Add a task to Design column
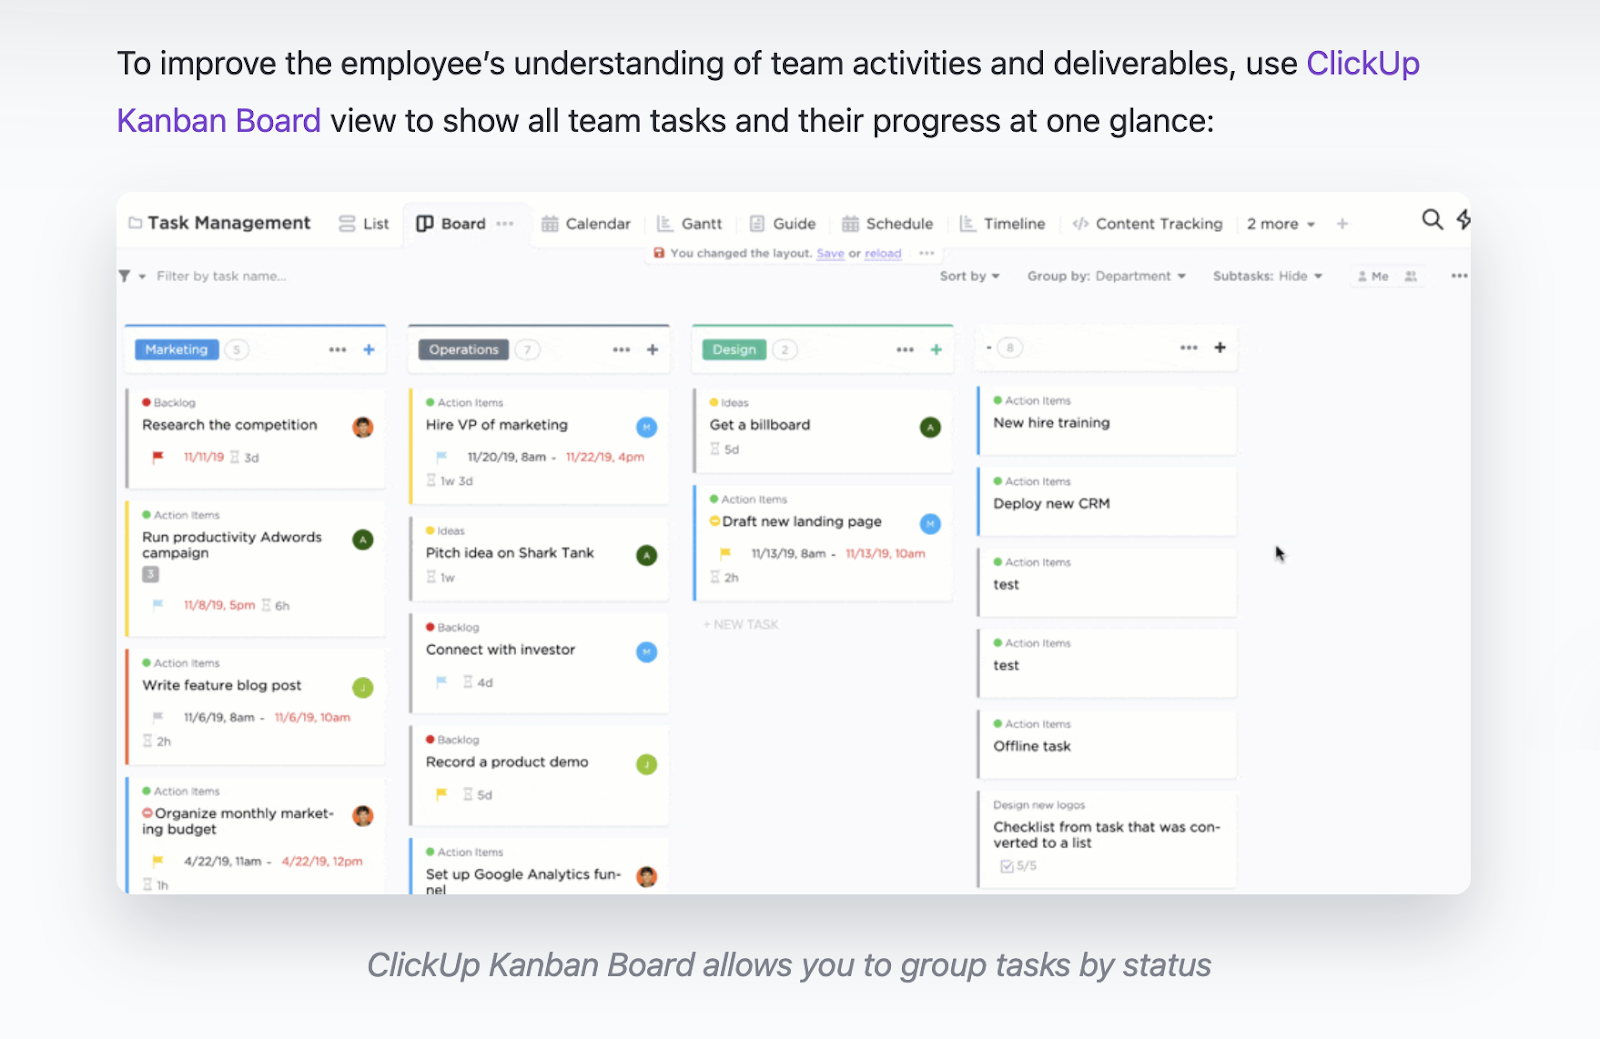The image size is (1600, 1039). pyautogui.click(x=936, y=349)
